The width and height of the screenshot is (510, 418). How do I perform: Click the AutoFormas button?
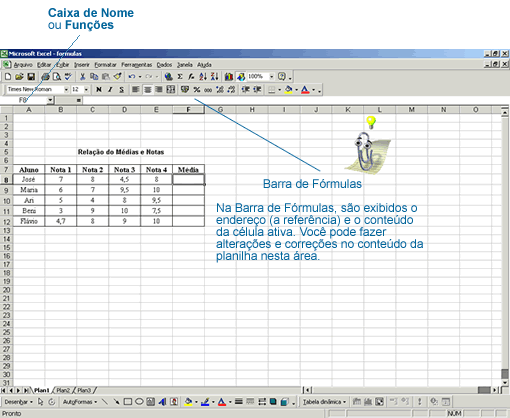point(80,402)
